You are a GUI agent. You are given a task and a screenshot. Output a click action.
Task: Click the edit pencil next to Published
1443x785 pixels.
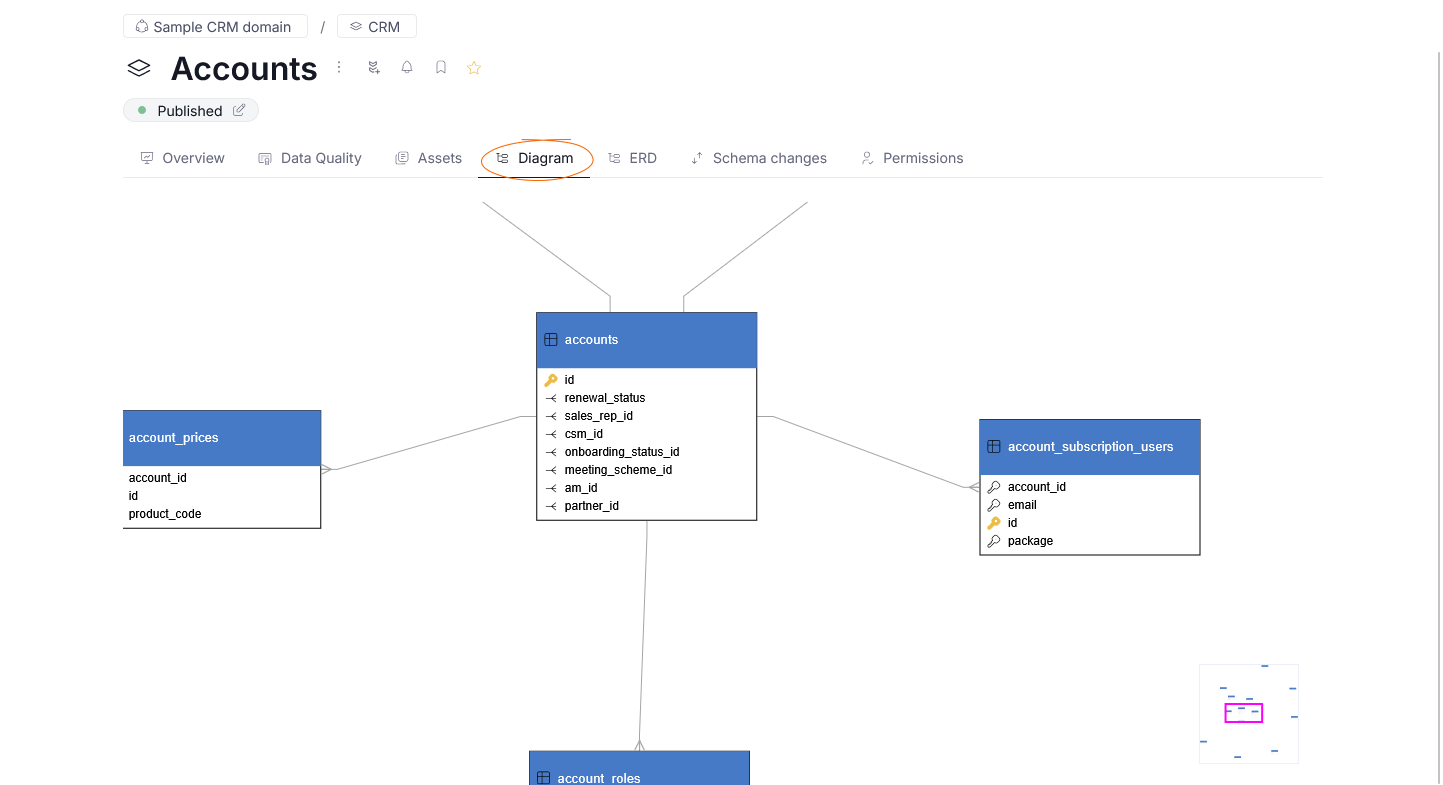coord(237,110)
